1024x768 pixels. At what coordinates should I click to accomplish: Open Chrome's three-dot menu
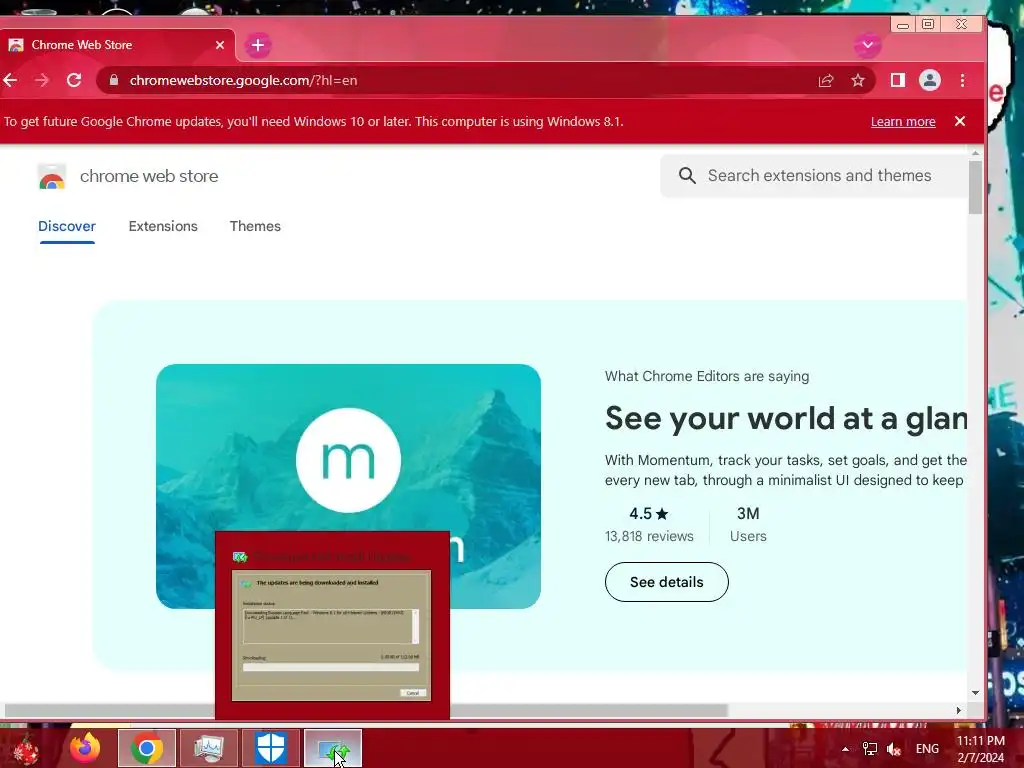963,80
